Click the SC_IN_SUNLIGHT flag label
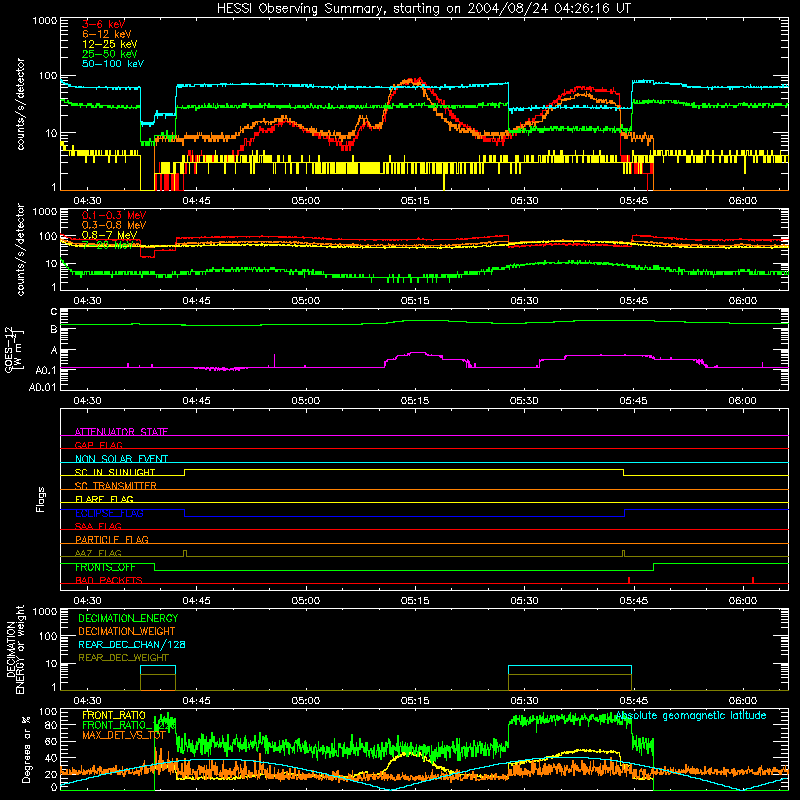Image resolution: width=800 pixels, height=800 pixels. point(115,472)
